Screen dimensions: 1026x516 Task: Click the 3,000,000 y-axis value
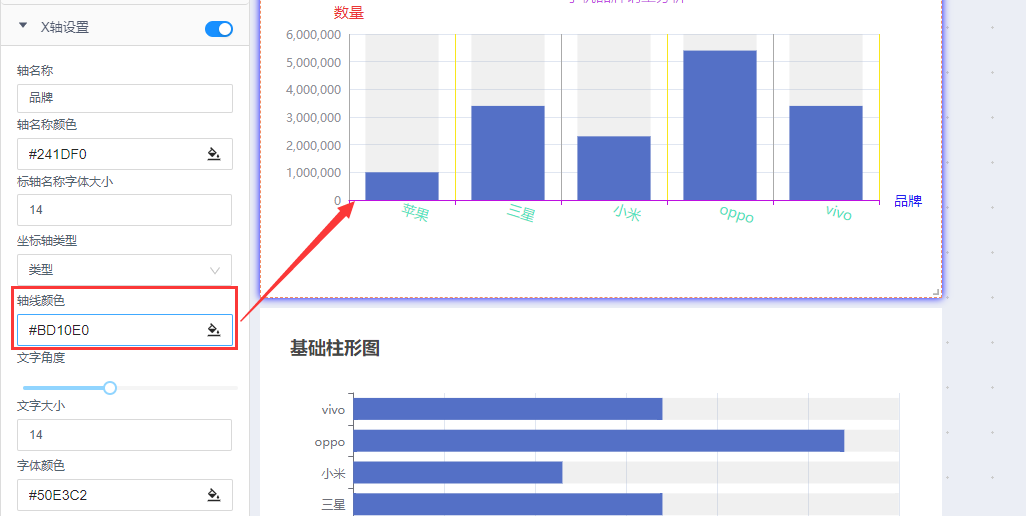click(x=313, y=118)
